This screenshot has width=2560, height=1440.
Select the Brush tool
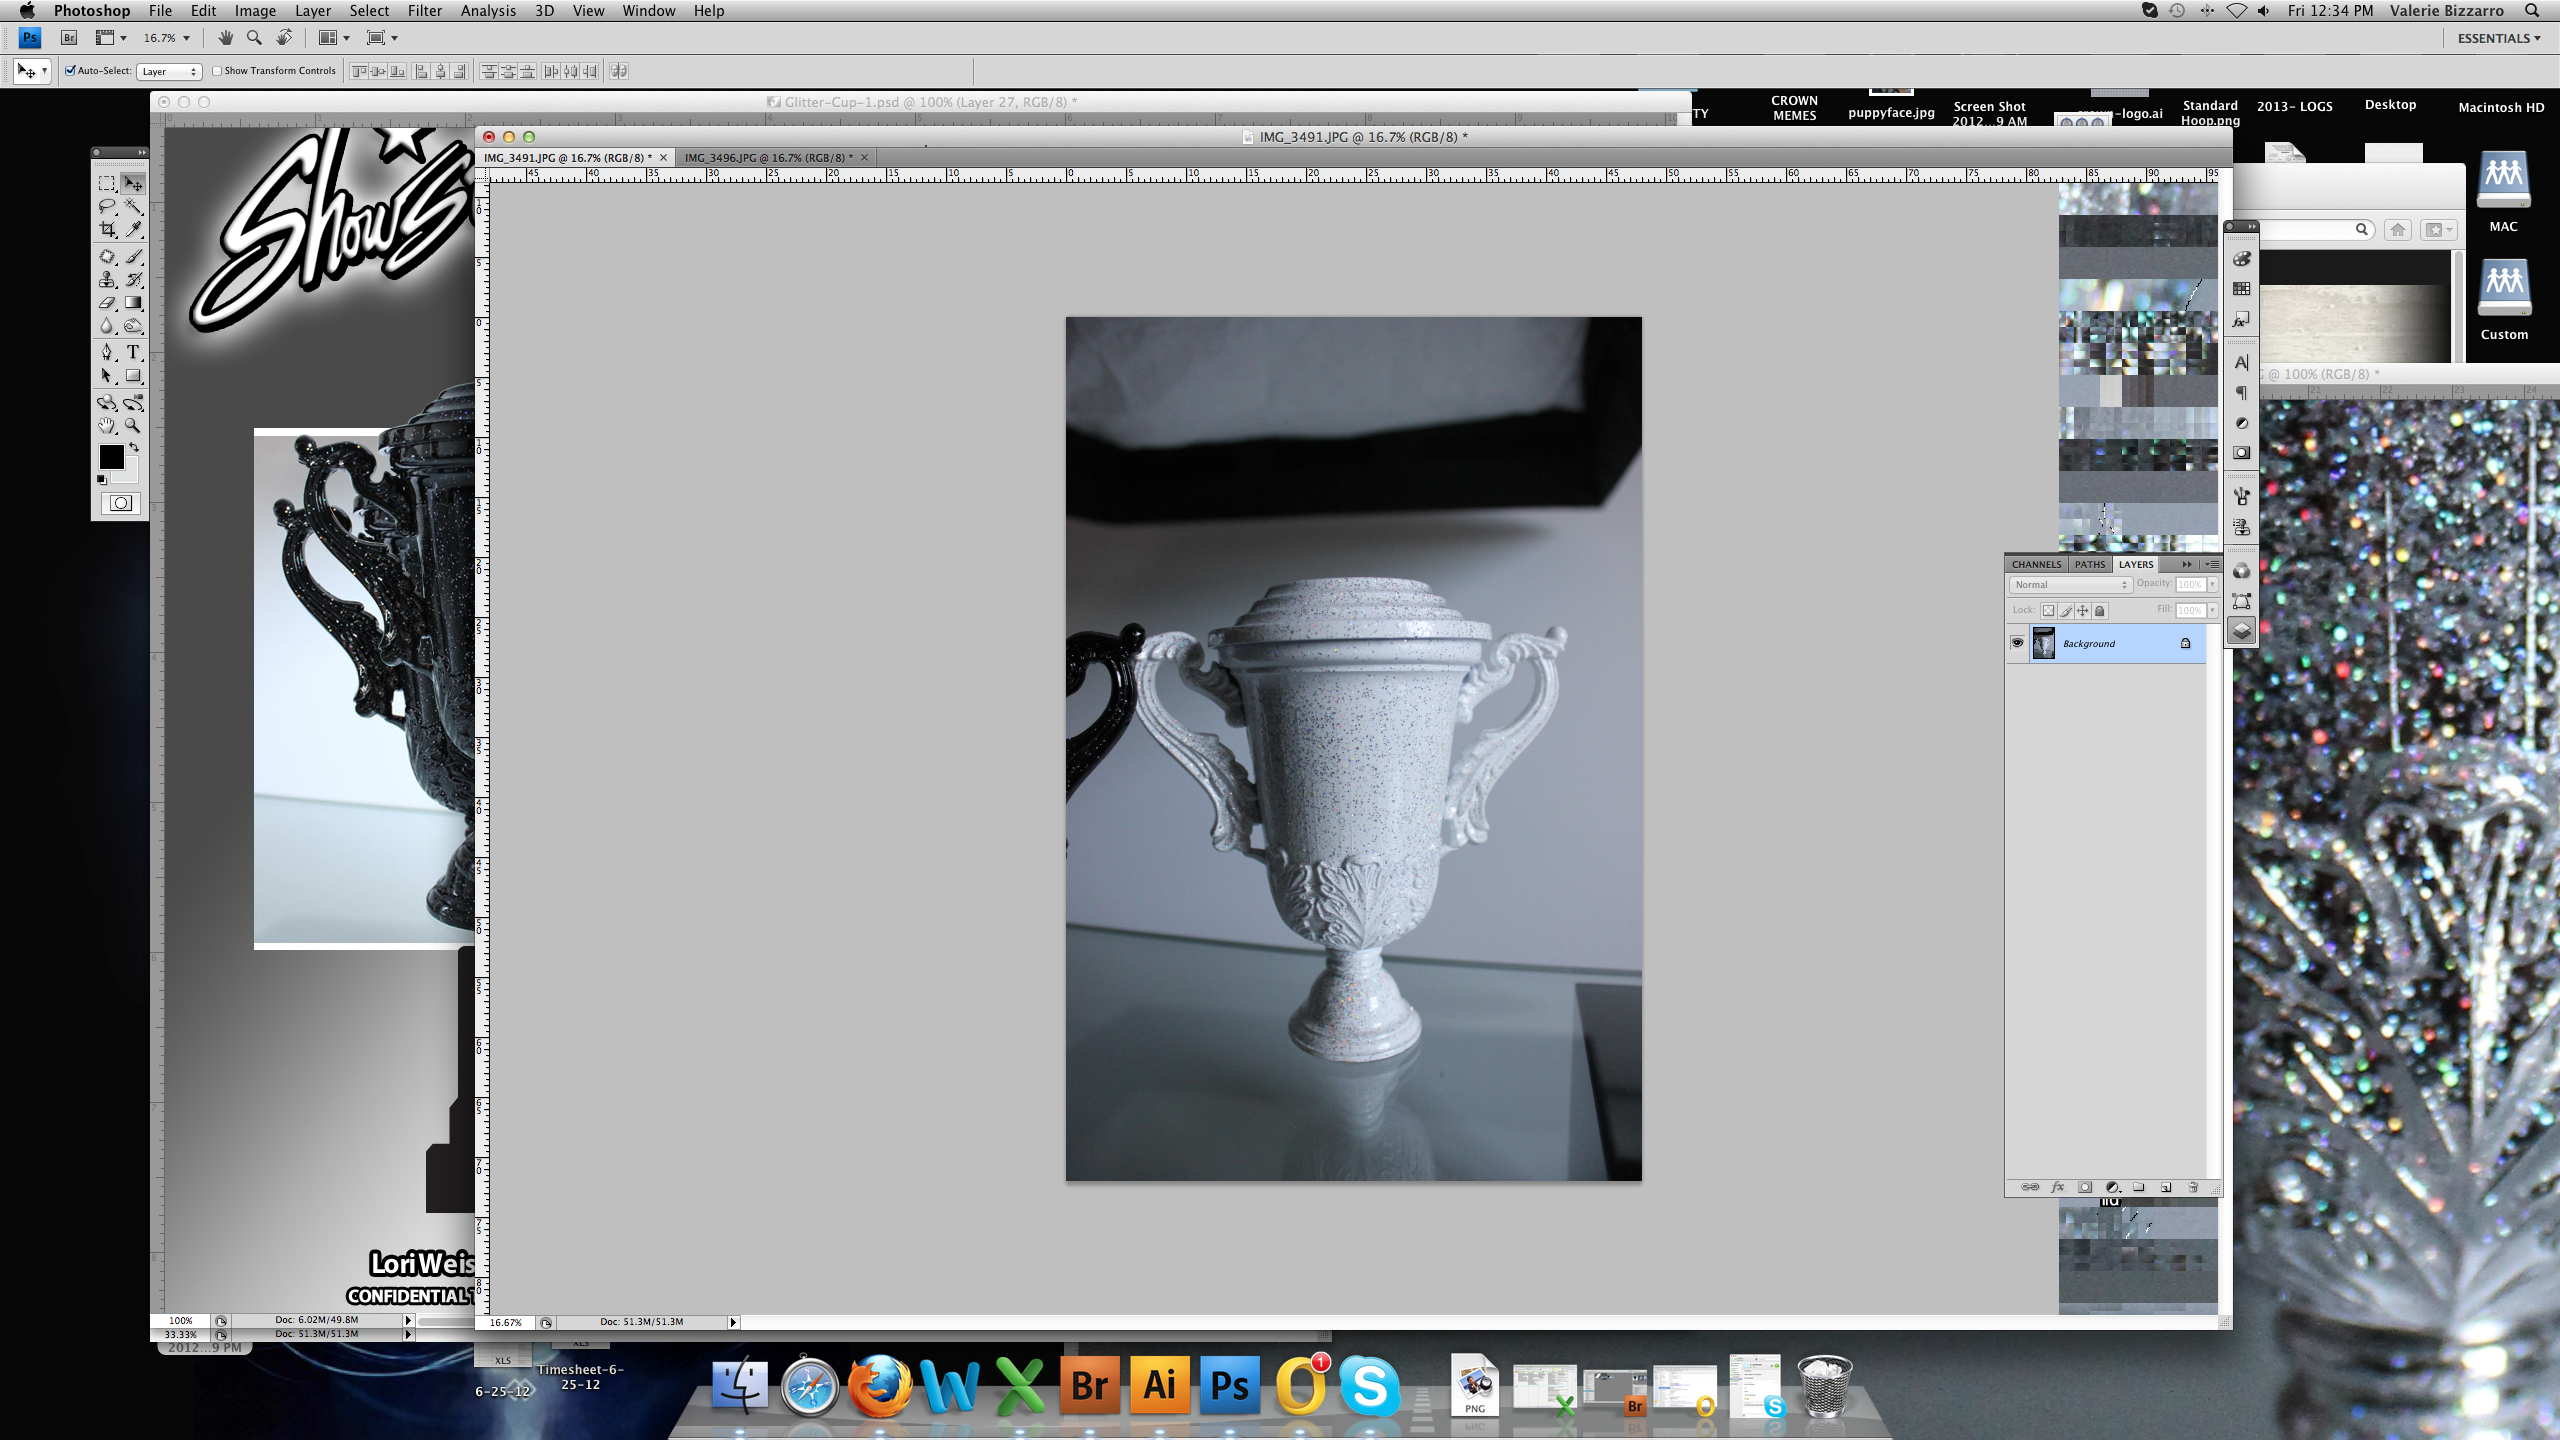click(x=133, y=257)
